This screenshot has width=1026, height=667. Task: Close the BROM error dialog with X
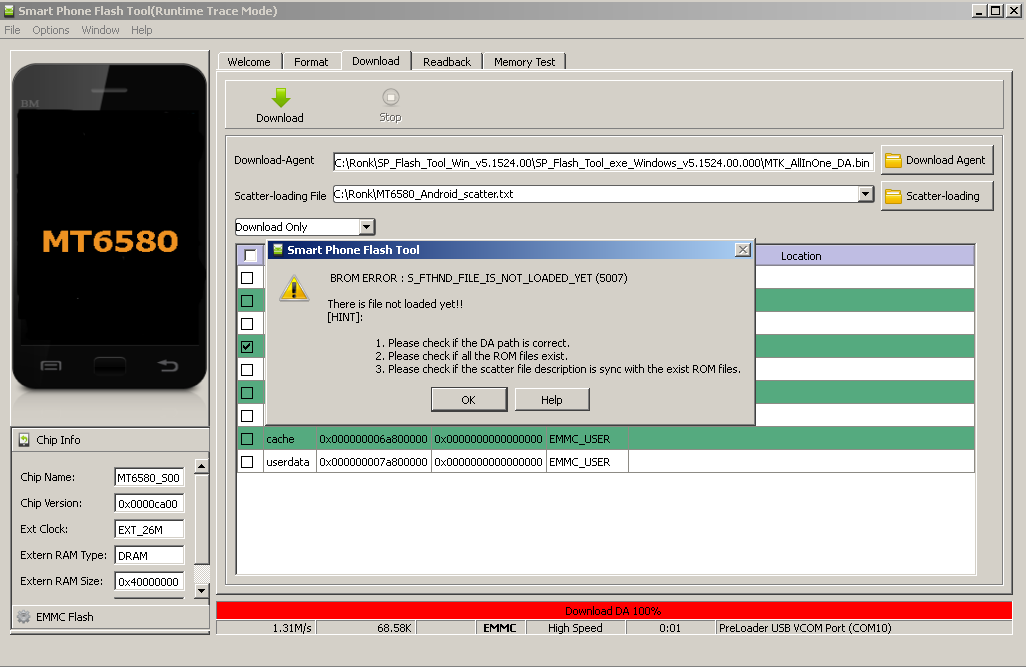click(x=742, y=250)
